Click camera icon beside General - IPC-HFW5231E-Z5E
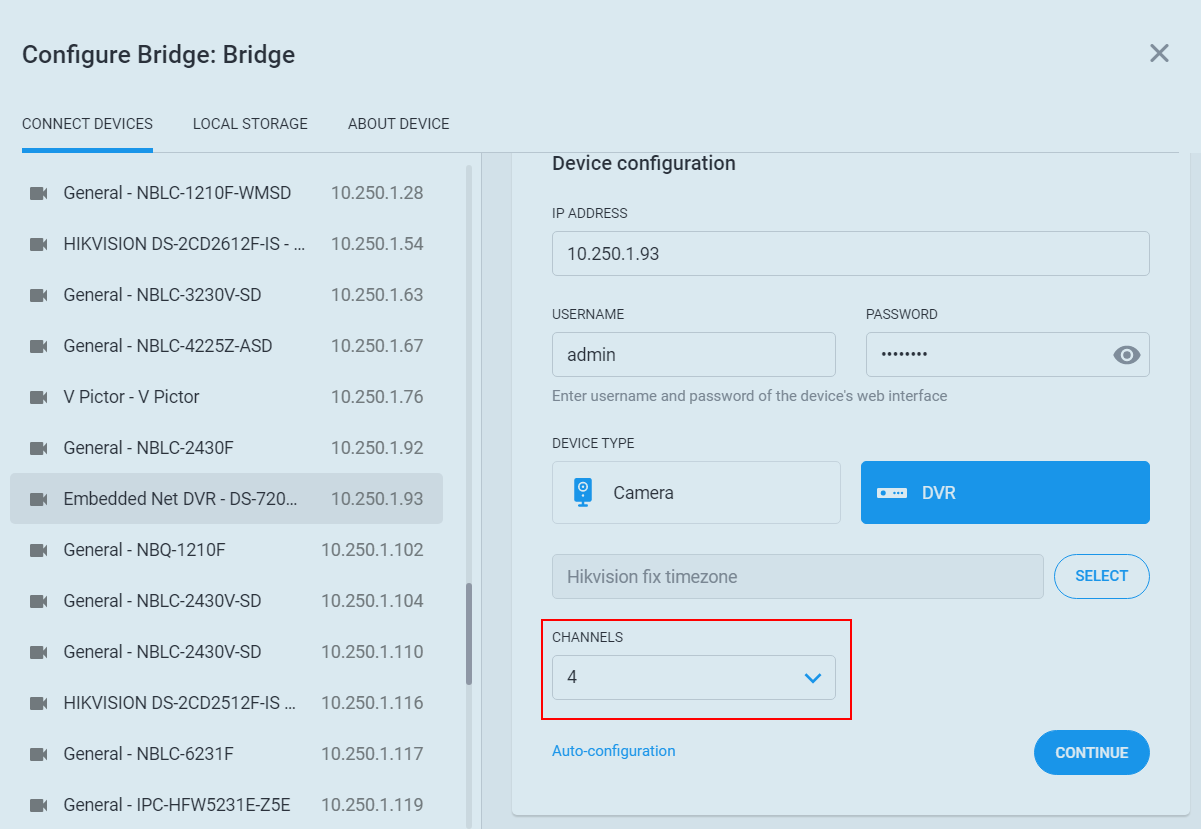The height and width of the screenshot is (829, 1201). click(39, 805)
